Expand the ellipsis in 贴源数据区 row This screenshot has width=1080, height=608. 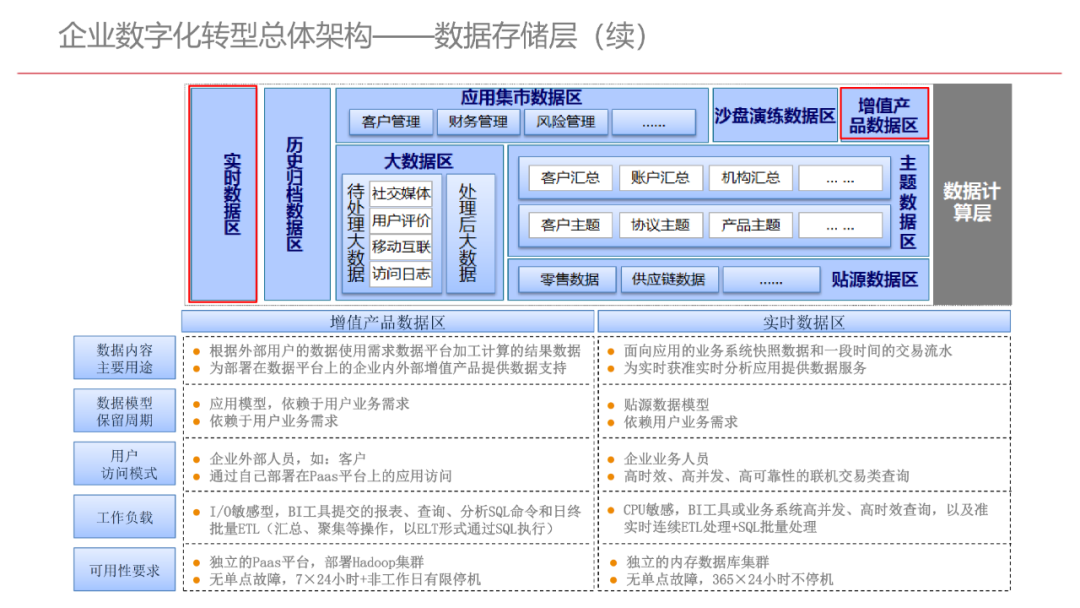tap(772, 279)
